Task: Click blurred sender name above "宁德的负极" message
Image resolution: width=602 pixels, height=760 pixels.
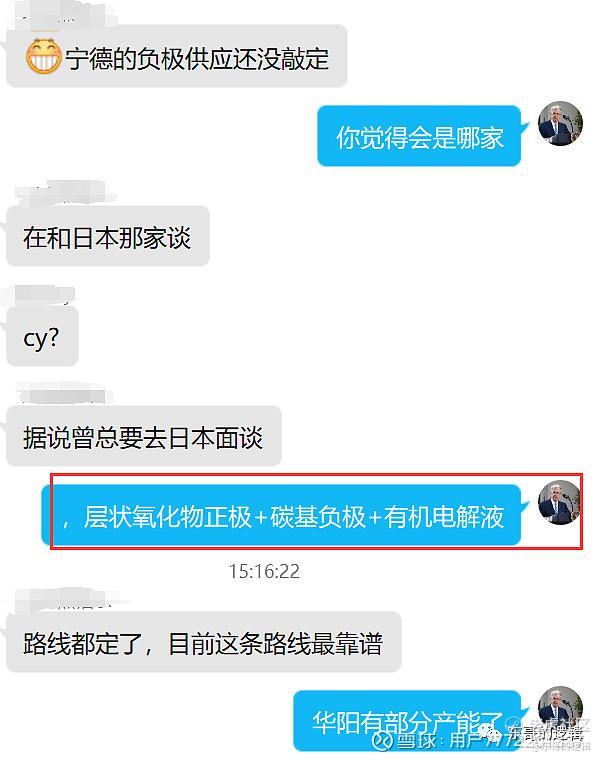Action: click(63, 15)
